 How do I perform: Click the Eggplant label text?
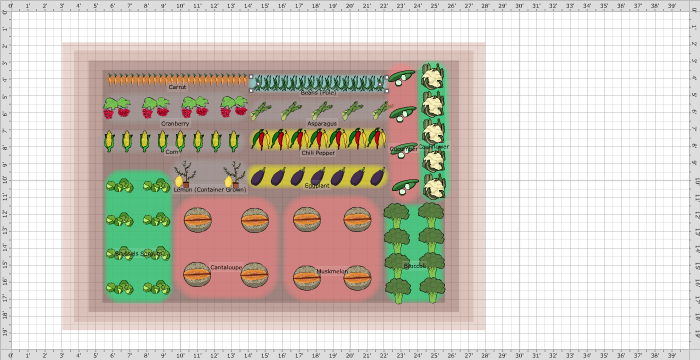pos(317,185)
